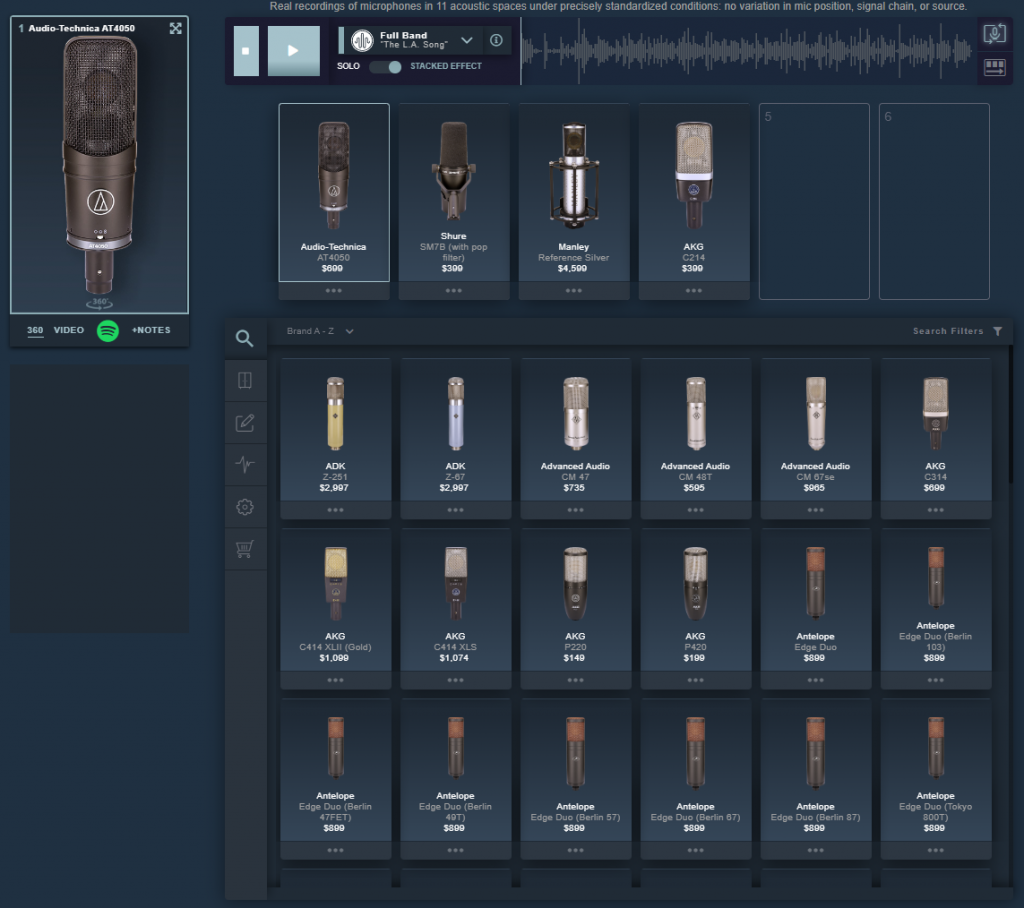The image size is (1024, 908).
Task: Click the info icon beside Full Band
Action: 496,41
